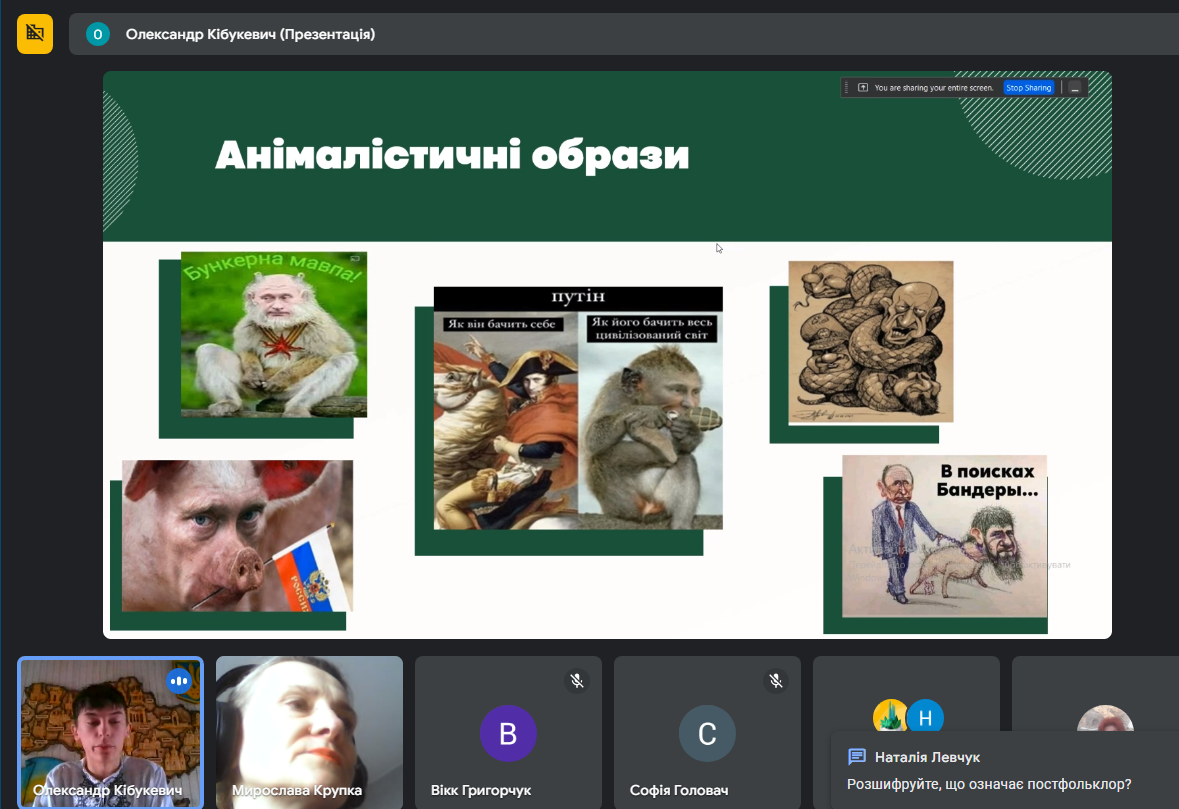Click muted mic icon on Вікк Григорчук tile
This screenshot has height=809, width=1179.
(x=576, y=681)
